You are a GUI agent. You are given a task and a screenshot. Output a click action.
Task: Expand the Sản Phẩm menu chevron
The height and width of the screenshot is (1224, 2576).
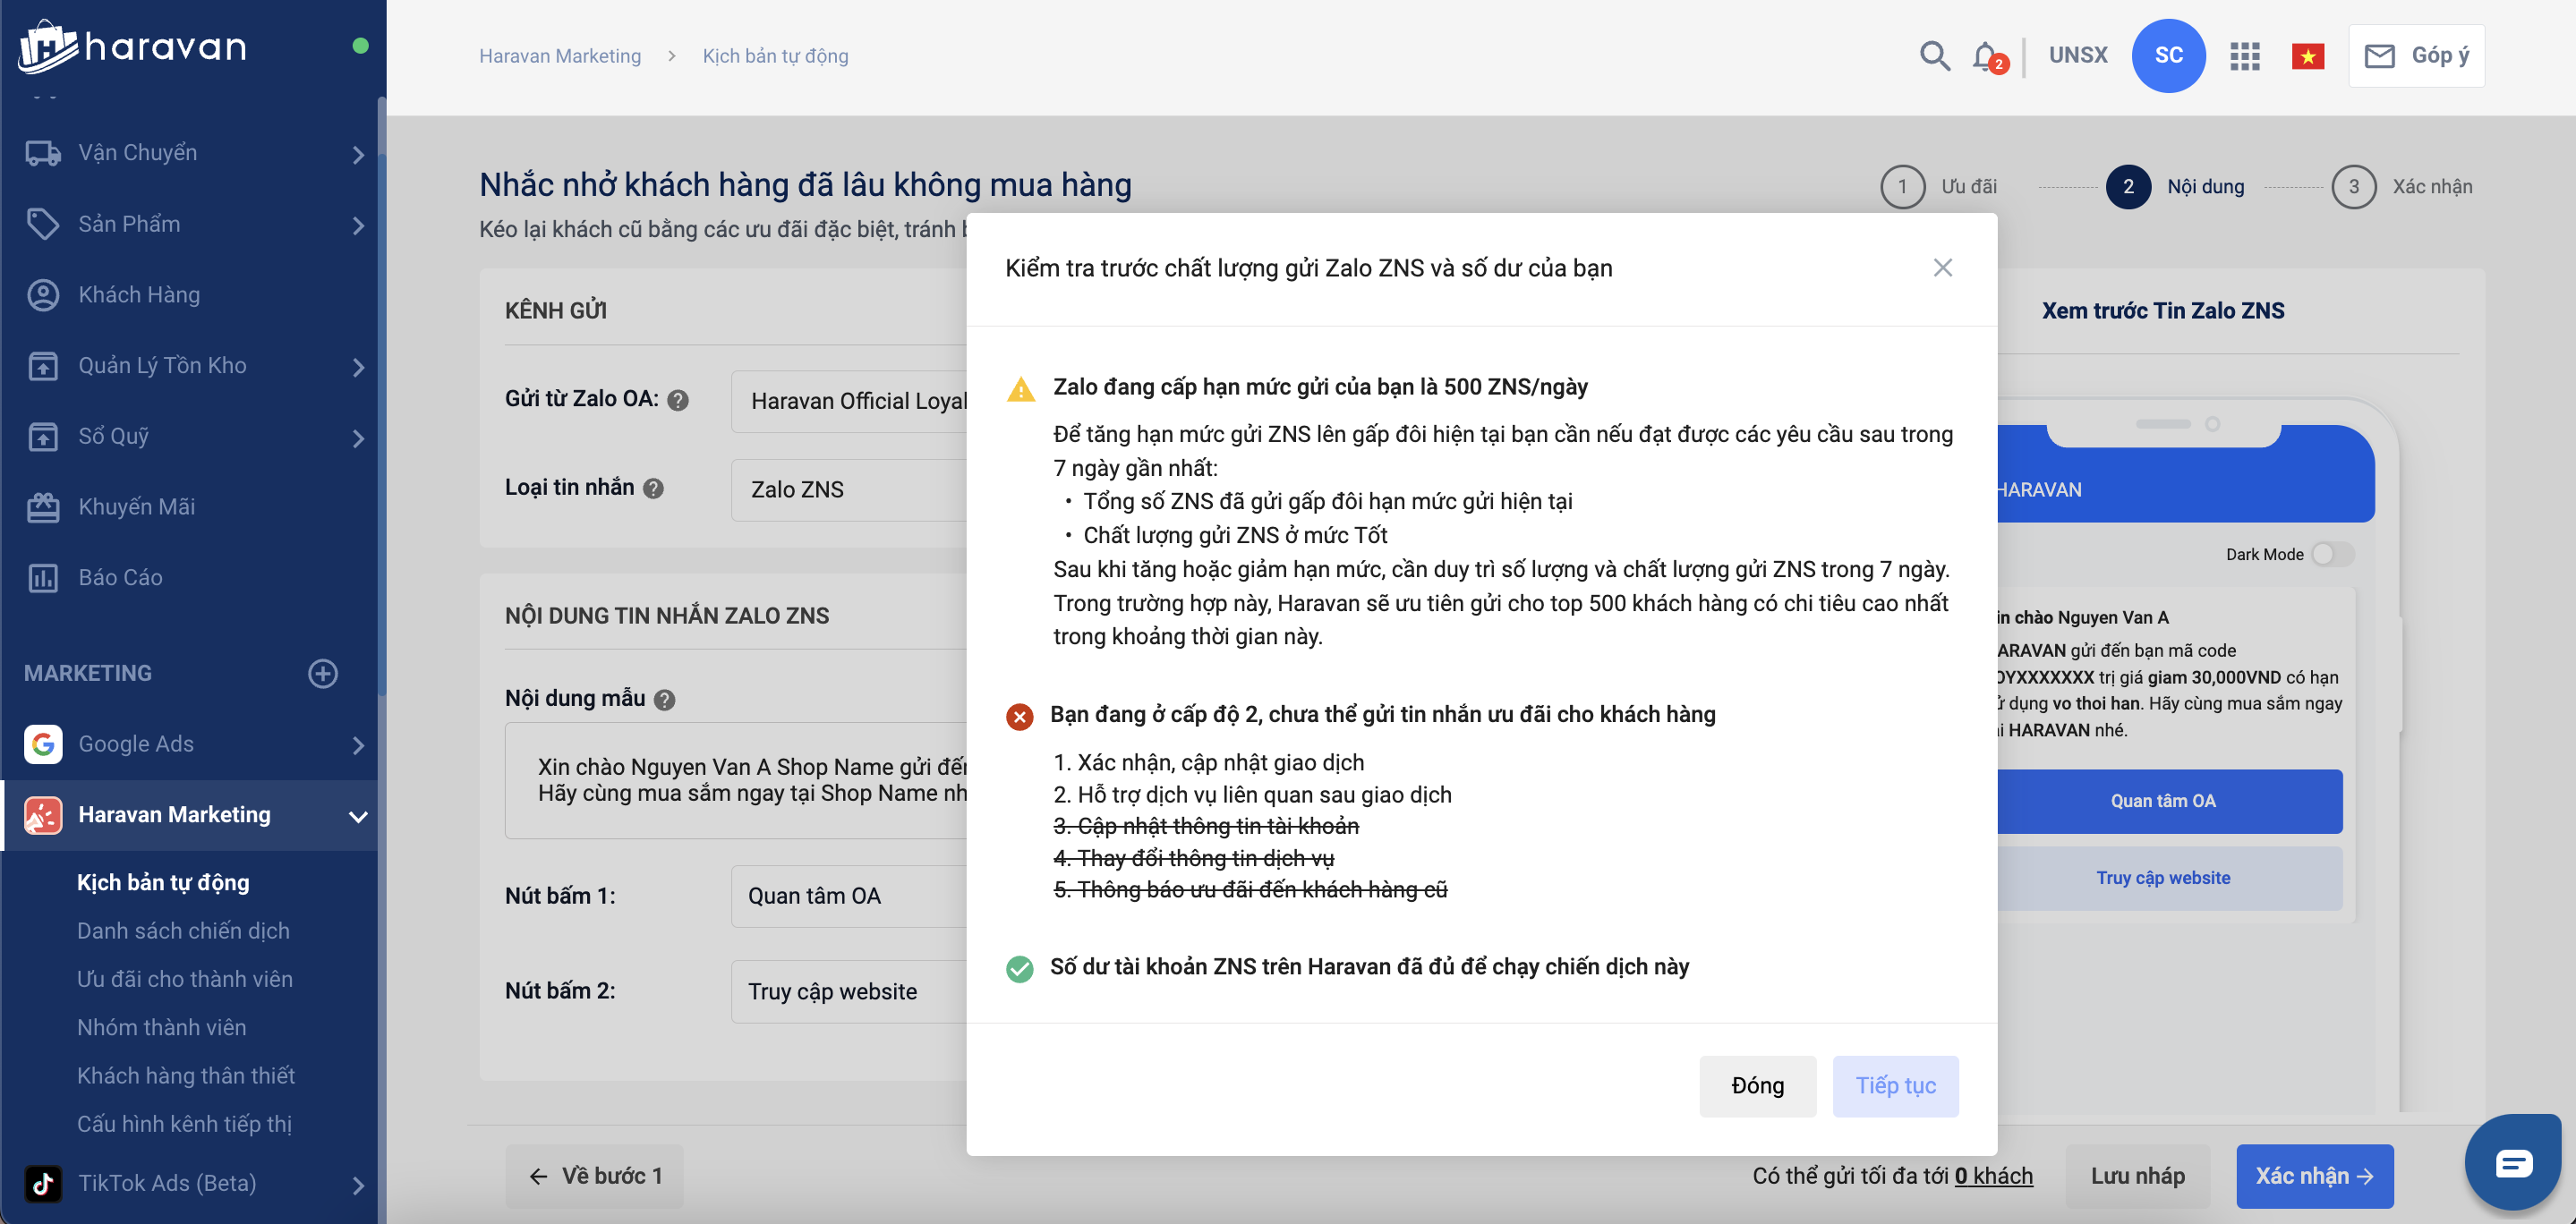pyautogui.click(x=358, y=226)
